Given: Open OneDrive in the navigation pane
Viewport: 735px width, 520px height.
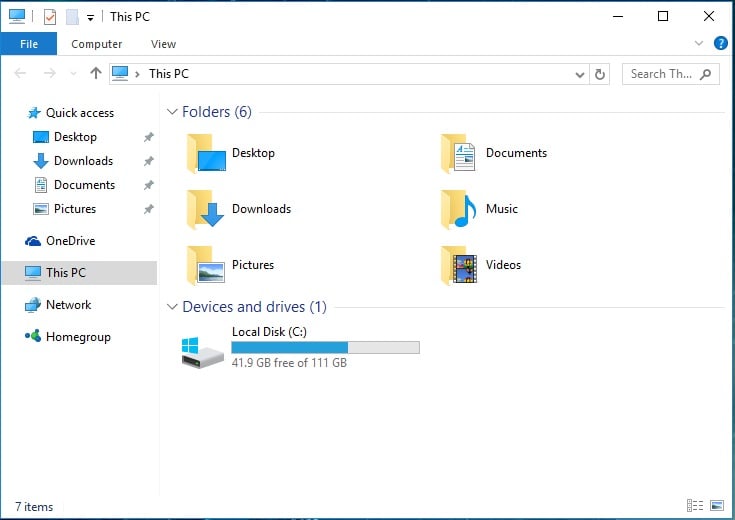Looking at the screenshot, I should click(60, 241).
